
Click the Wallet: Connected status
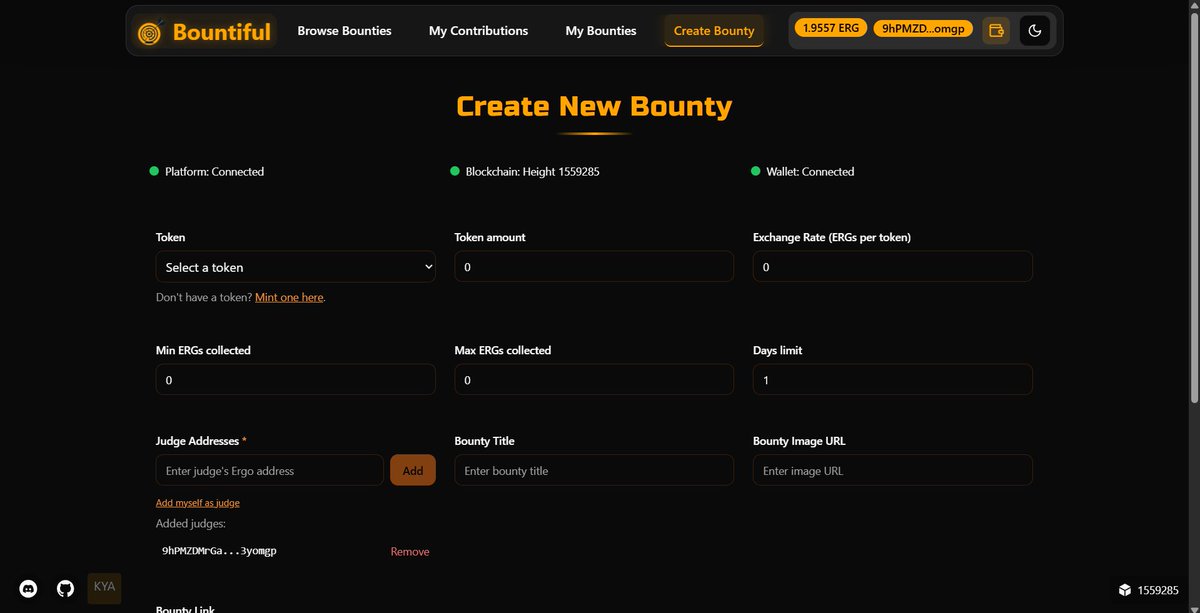[803, 172]
